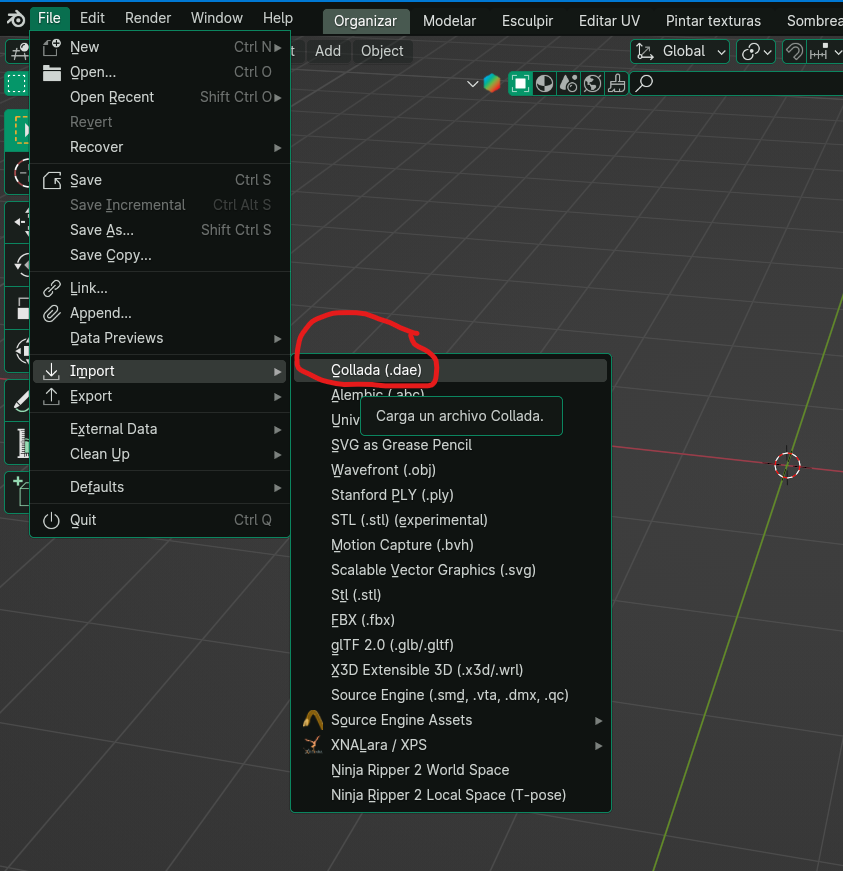Choose STL (.stl) (experimental) import
This screenshot has width=843, height=871.
click(450, 520)
